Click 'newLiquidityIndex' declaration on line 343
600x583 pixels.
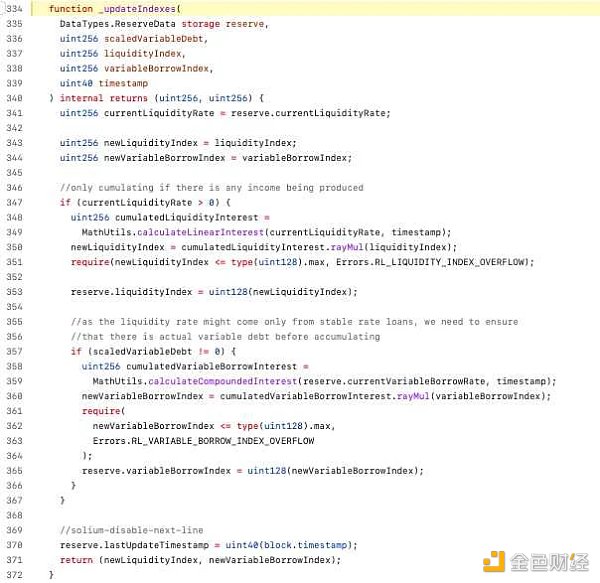pyautogui.click(x=151, y=143)
